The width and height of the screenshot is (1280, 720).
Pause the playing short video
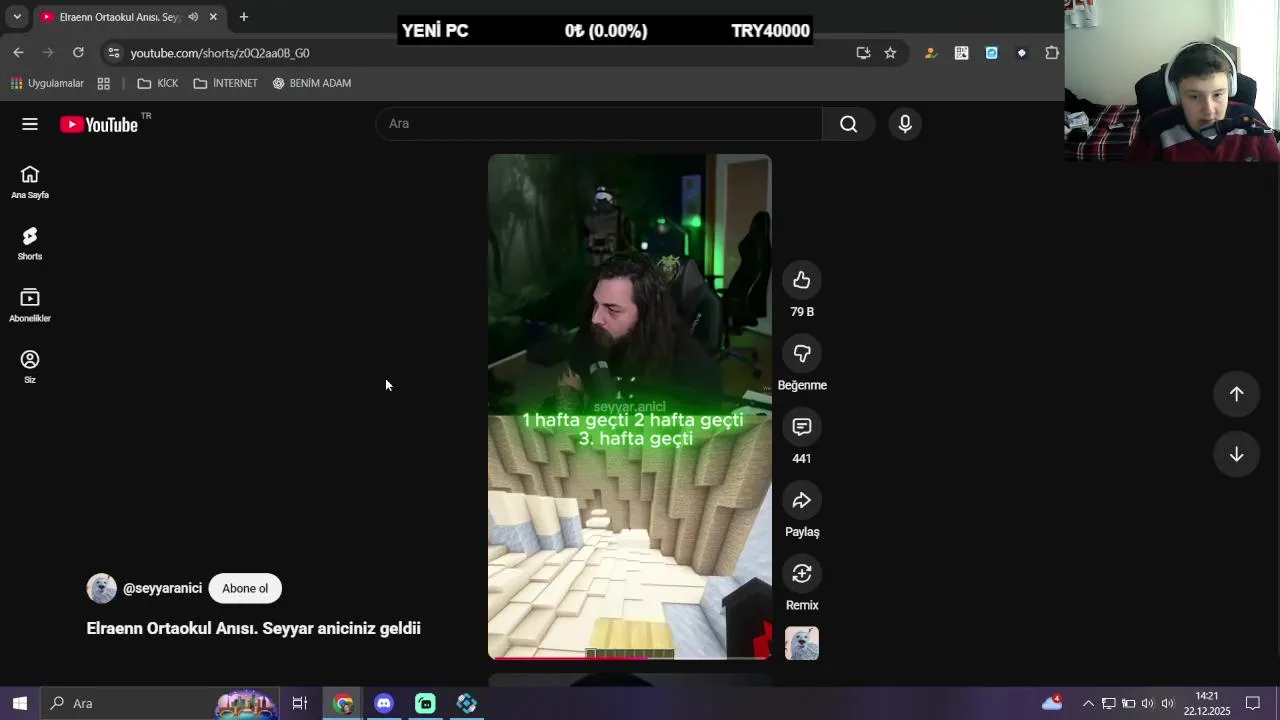click(x=629, y=406)
